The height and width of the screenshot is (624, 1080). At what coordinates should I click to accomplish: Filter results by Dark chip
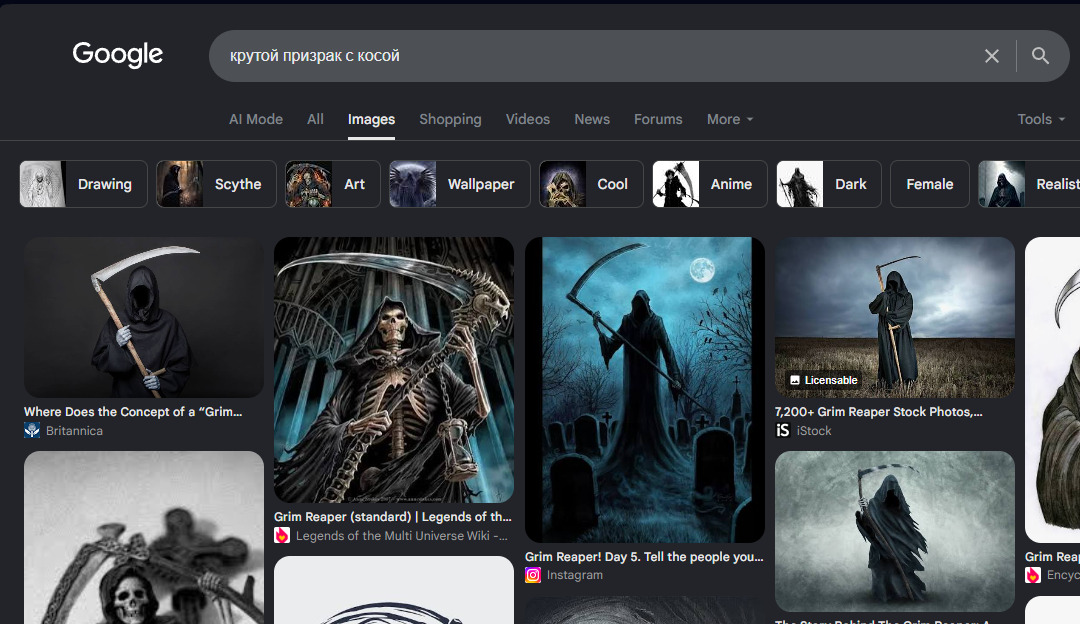(829, 184)
